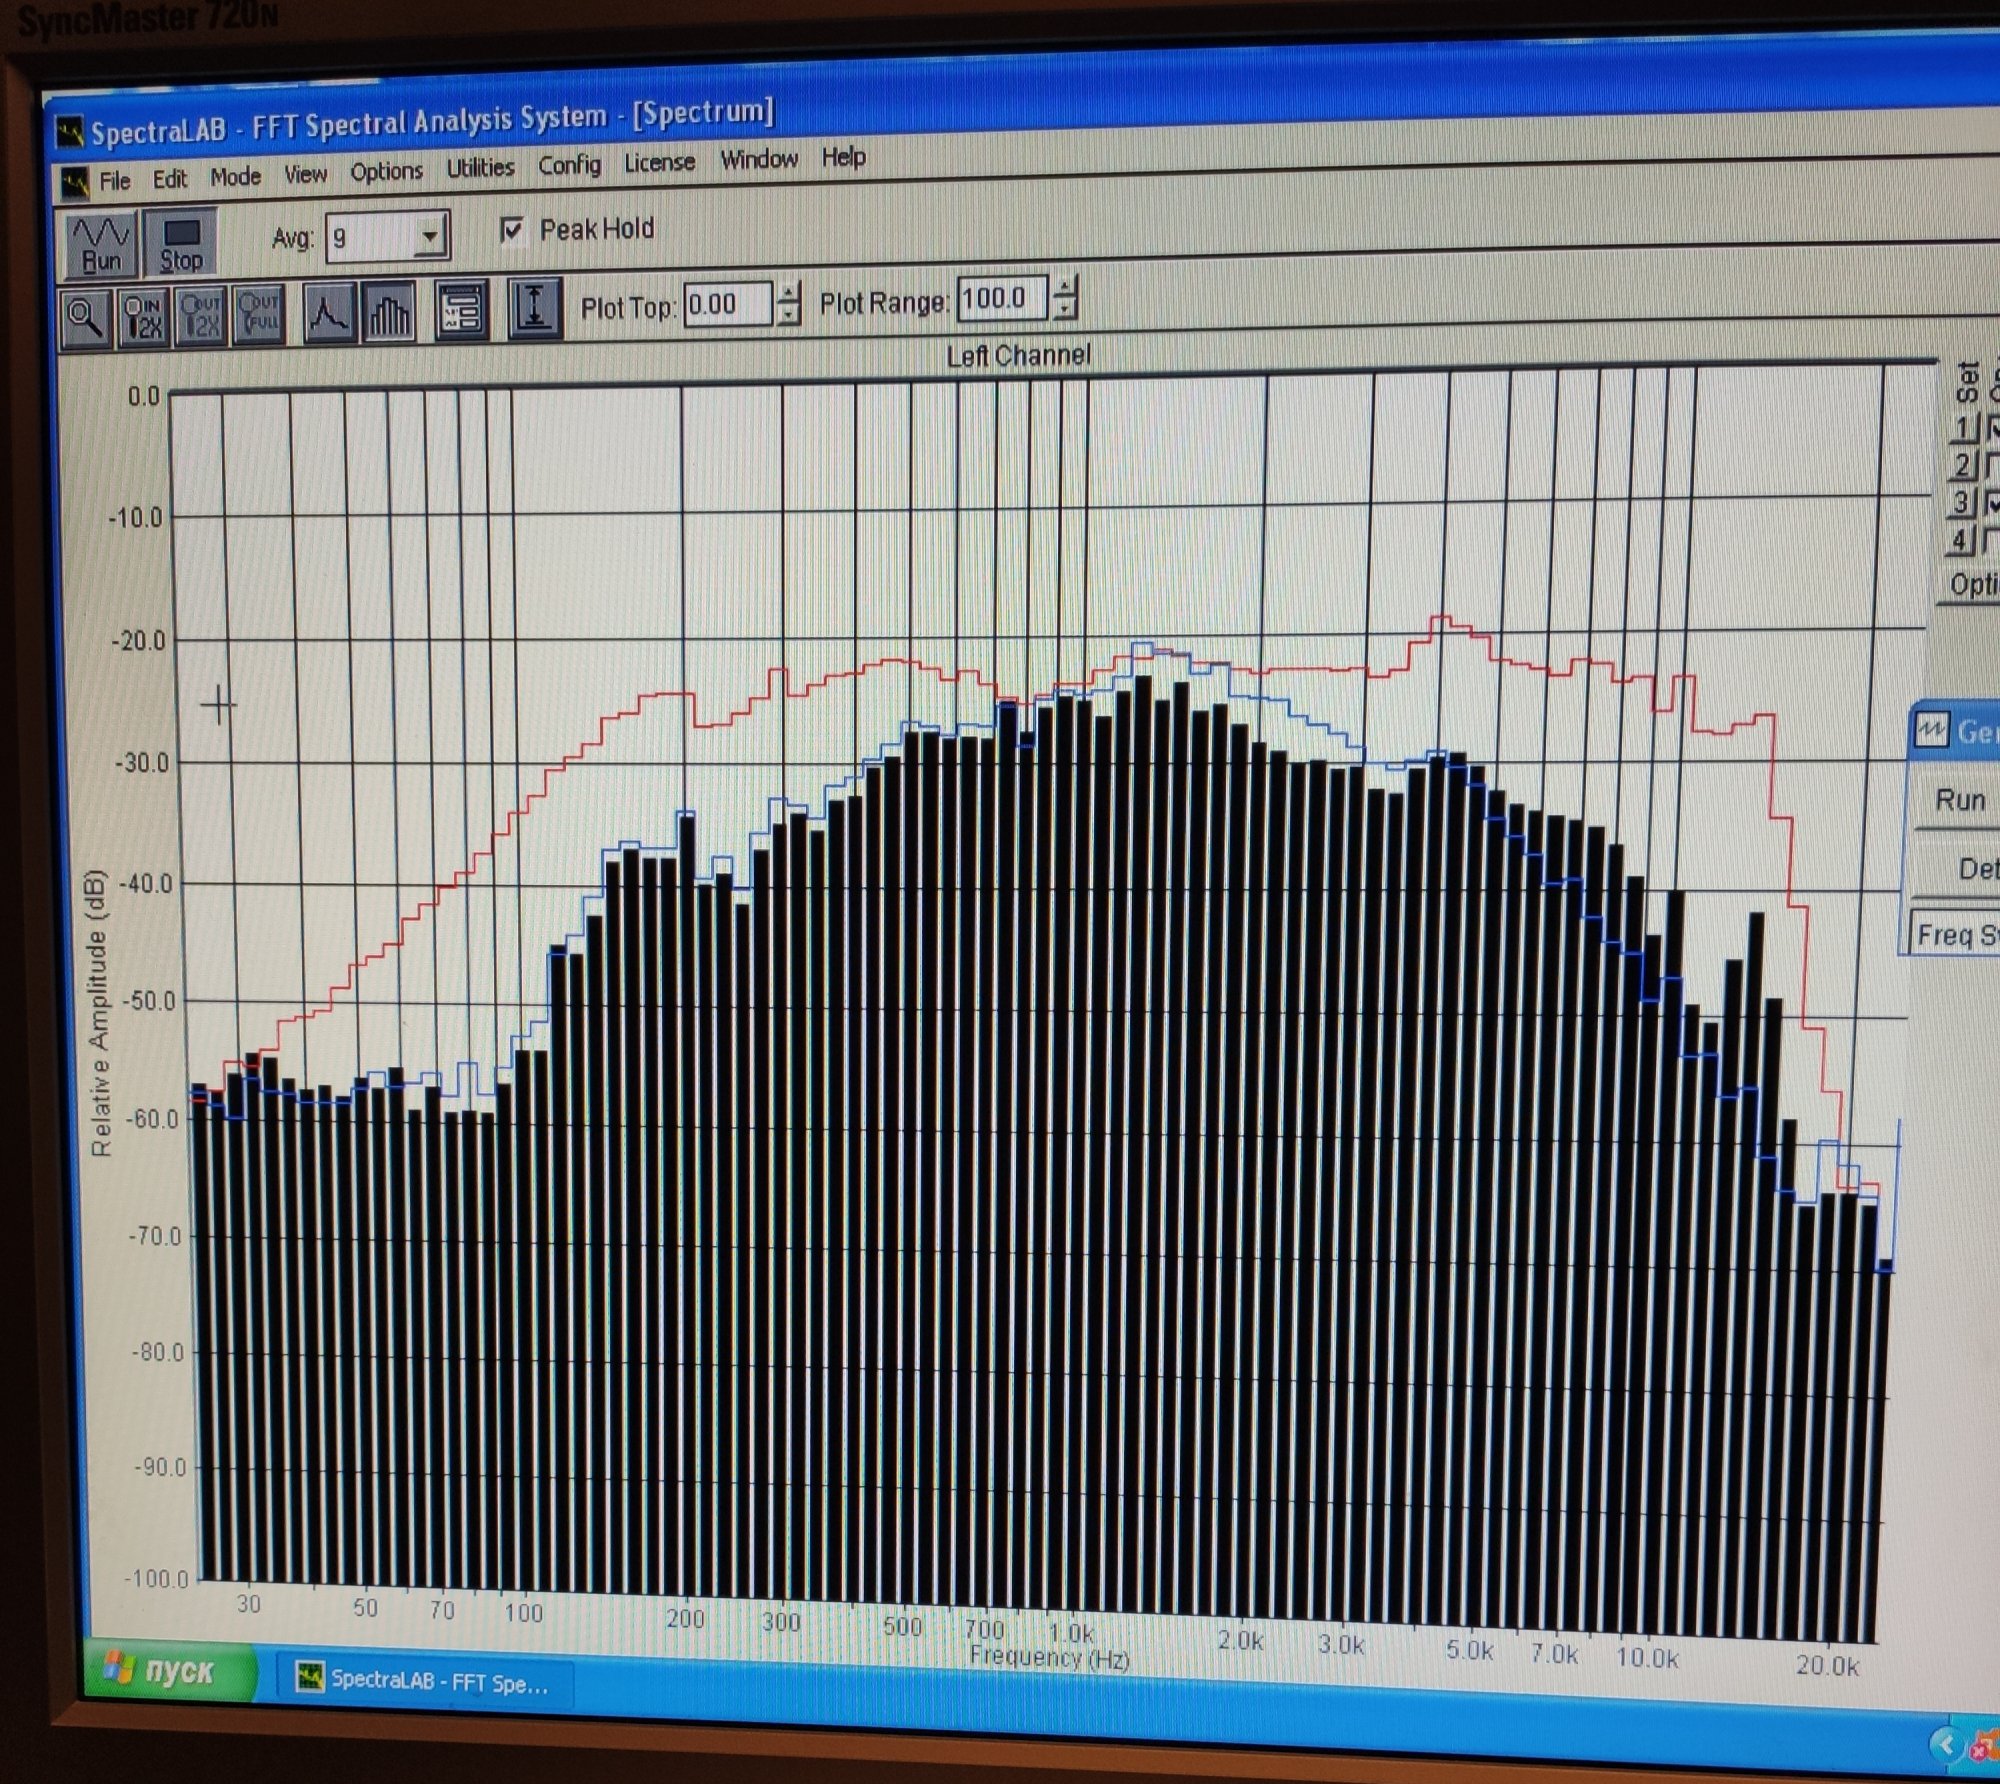Viewport: 2000px width, 1784px height.
Task: Click the Left Channel plot title
Action: (1018, 356)
